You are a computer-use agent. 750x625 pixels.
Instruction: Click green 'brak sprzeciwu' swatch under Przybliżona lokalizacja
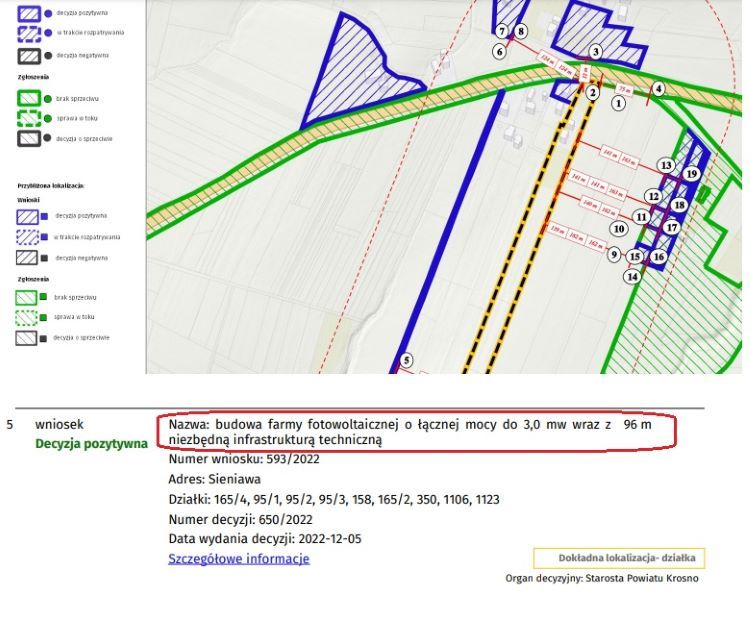coord(27,297)
